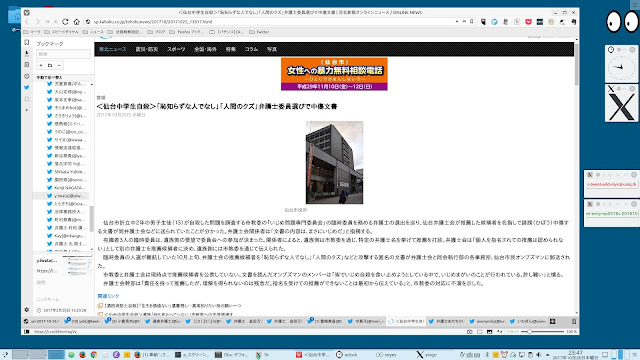
Task: Open the Downloads panel icon in sidebar
Action: point(27,53)
